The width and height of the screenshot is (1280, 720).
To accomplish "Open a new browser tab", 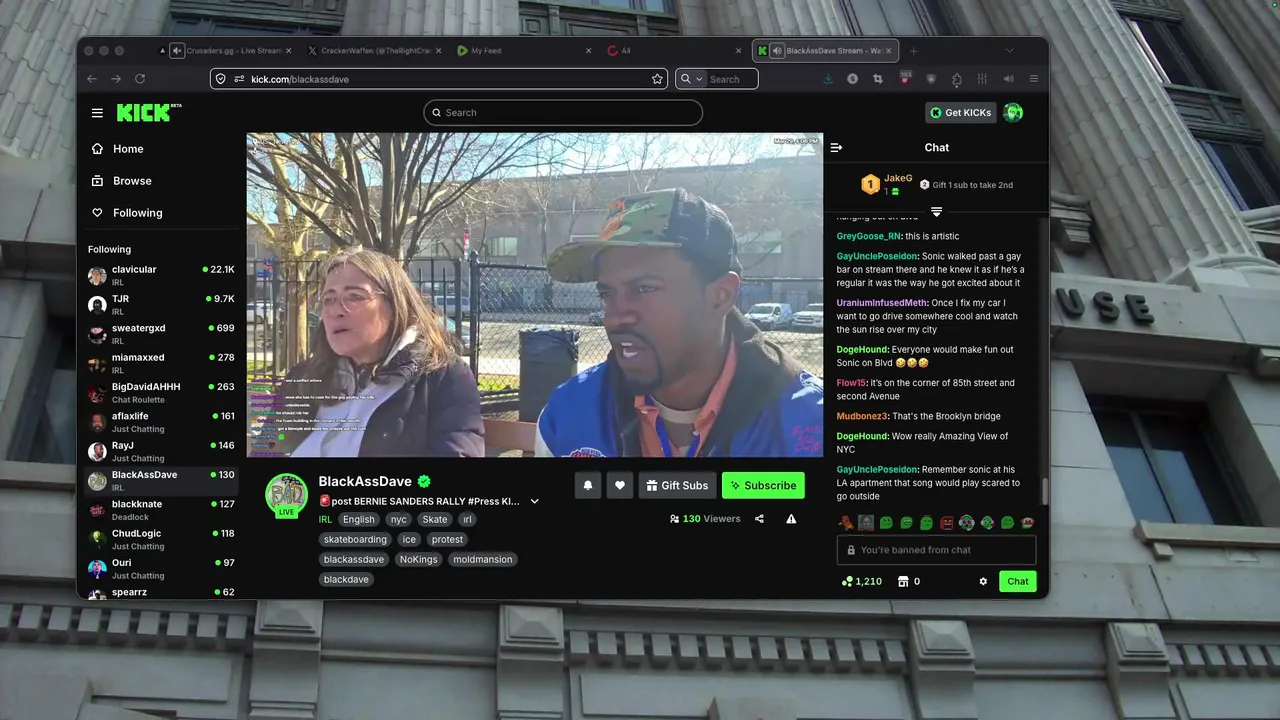I will (913, 51).
